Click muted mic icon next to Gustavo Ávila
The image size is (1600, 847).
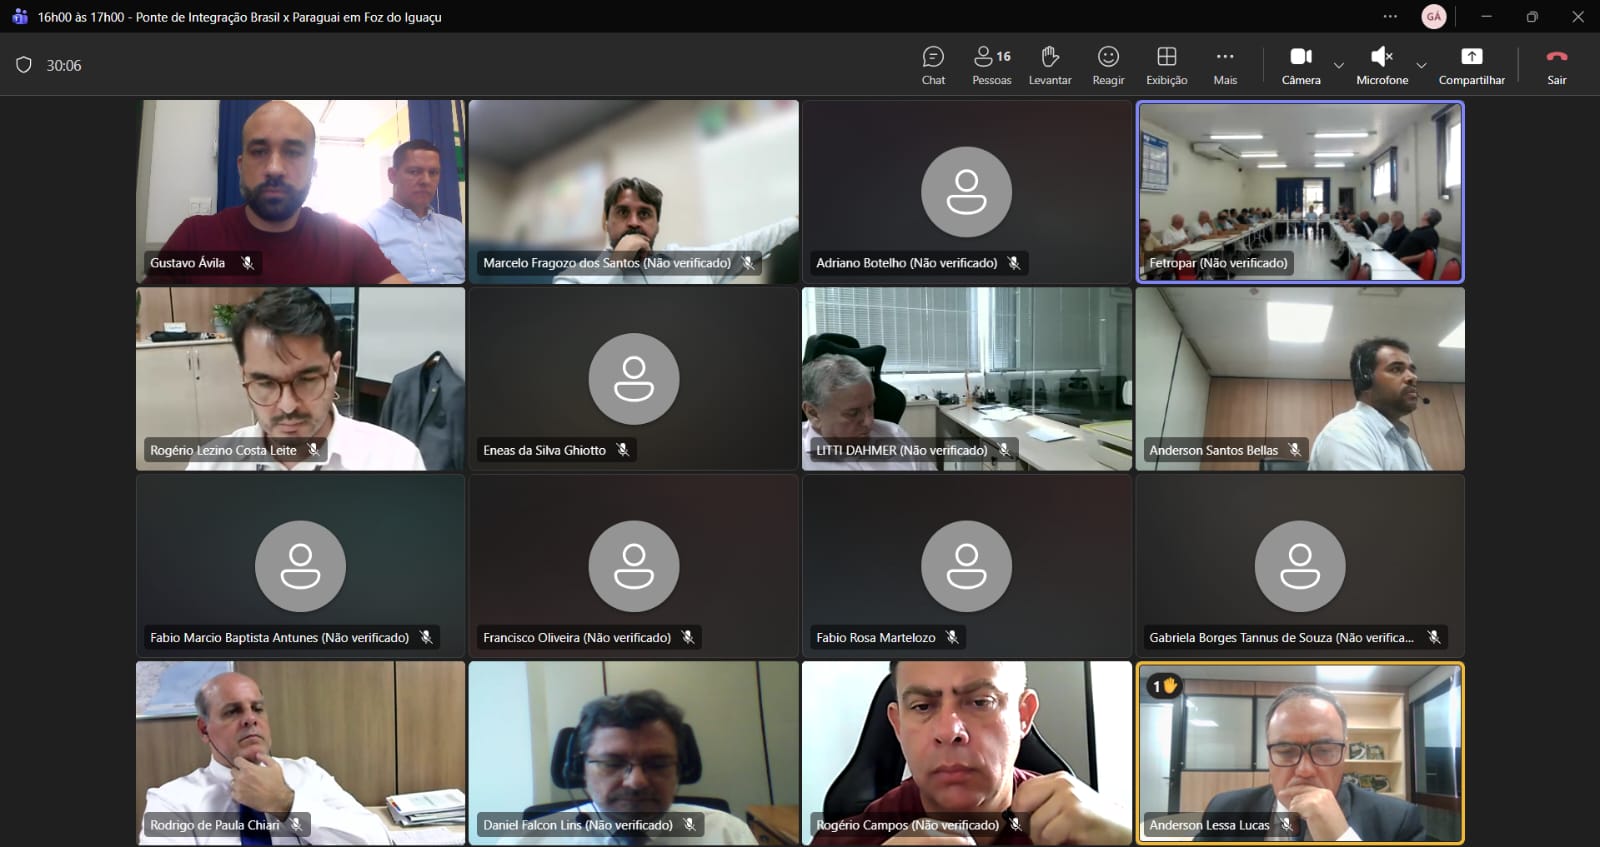tap(247, 263)
